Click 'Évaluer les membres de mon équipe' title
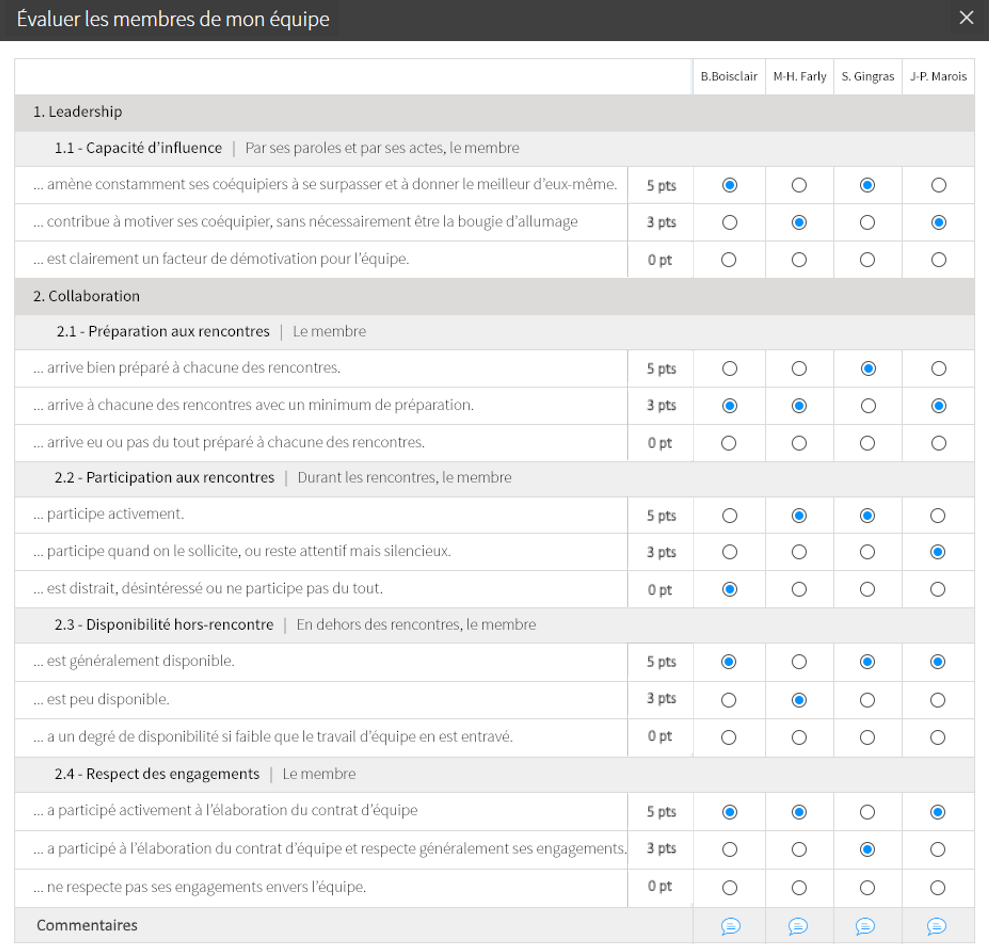Screen dimensions: 989x951 click(173, 19)
